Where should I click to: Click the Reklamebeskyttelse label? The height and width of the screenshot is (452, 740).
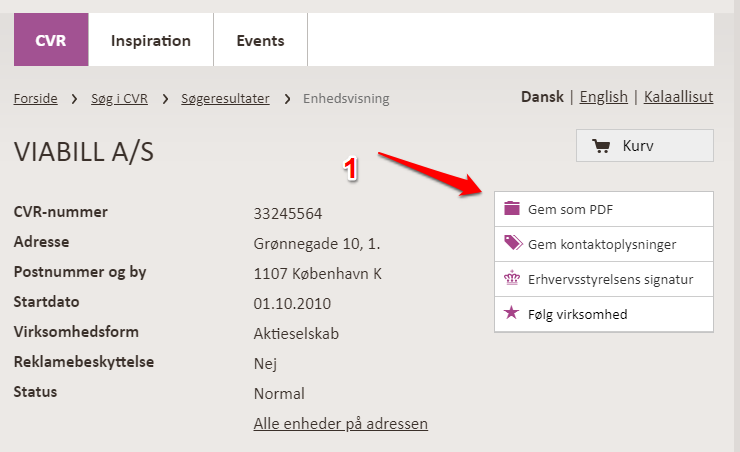click(84, 362)
